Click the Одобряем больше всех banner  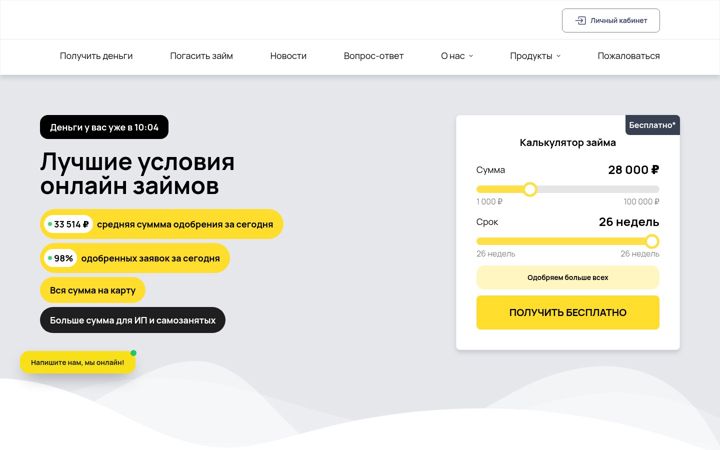568,277
